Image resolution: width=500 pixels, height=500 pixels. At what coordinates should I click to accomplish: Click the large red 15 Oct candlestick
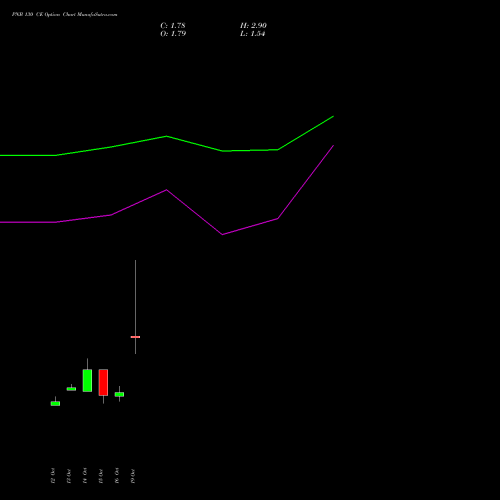[103, 382]
